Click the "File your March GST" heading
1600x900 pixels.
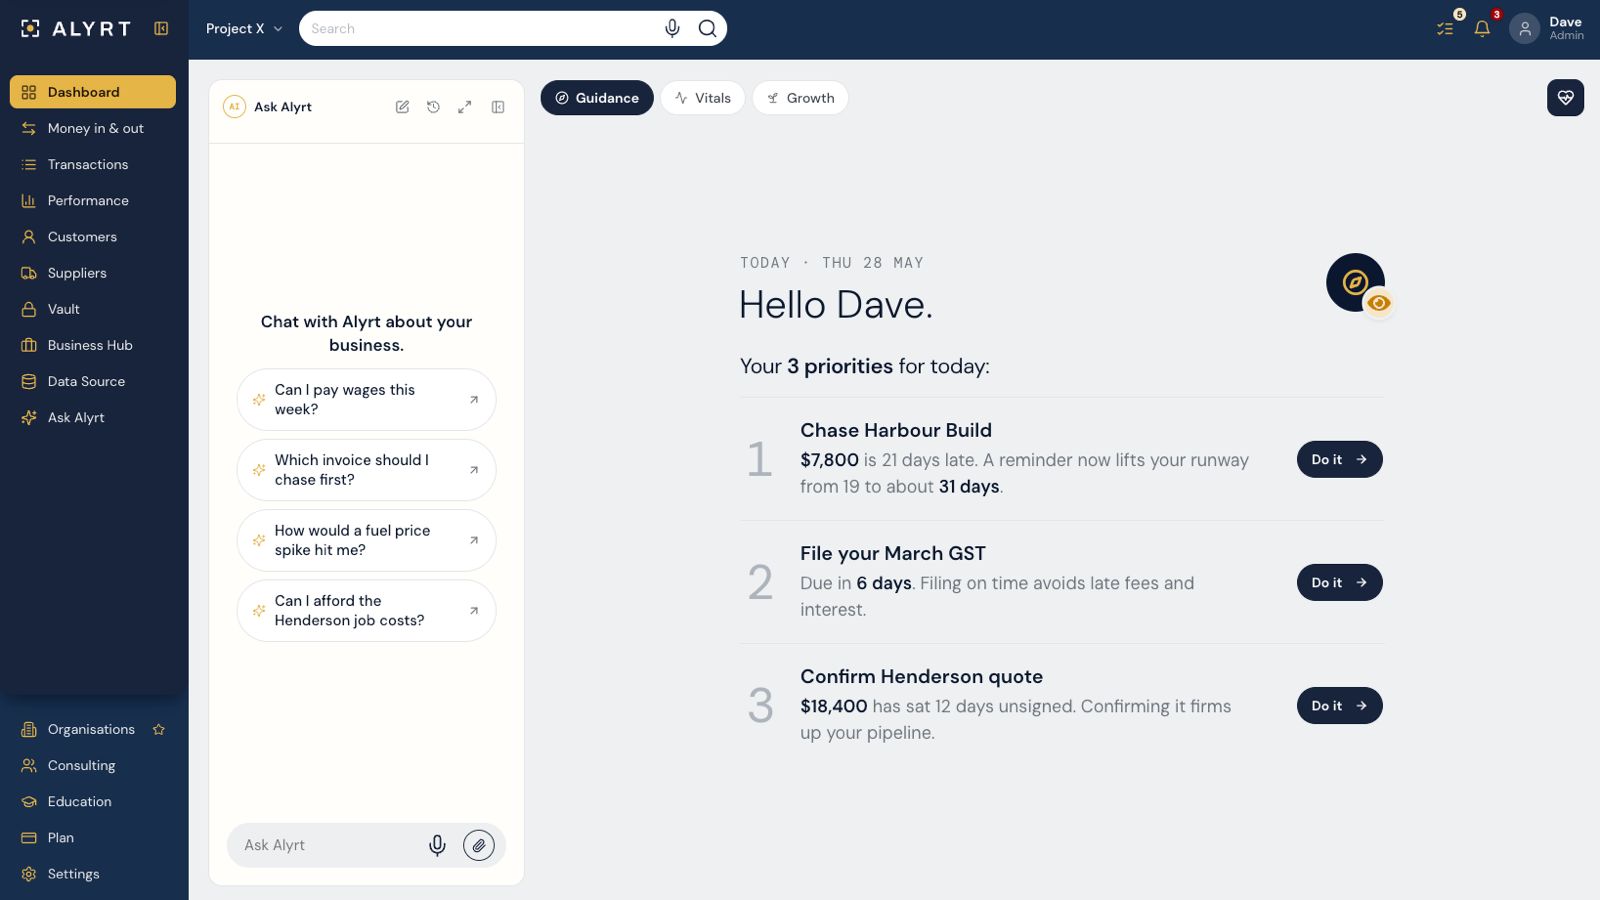click(x=893, y=554)
